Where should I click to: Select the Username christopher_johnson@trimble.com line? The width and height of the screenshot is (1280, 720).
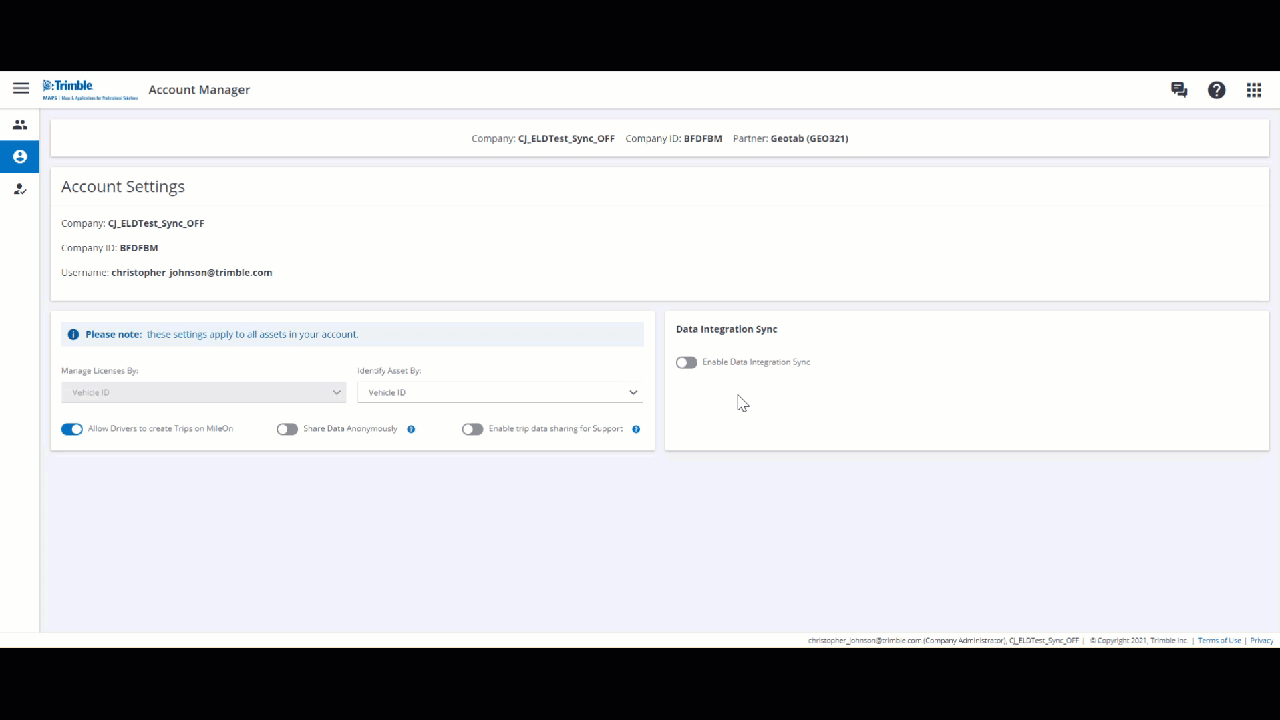[167, 272]
